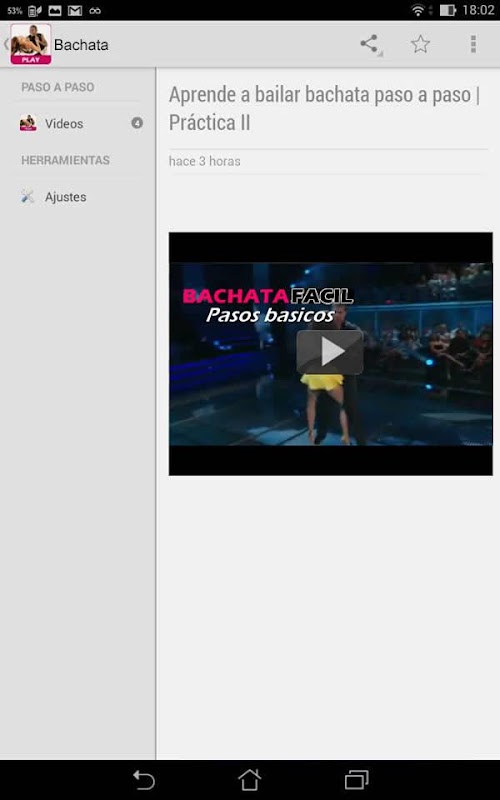
Task: Open the Videos section in the sidebar
Action: [78, 123]
